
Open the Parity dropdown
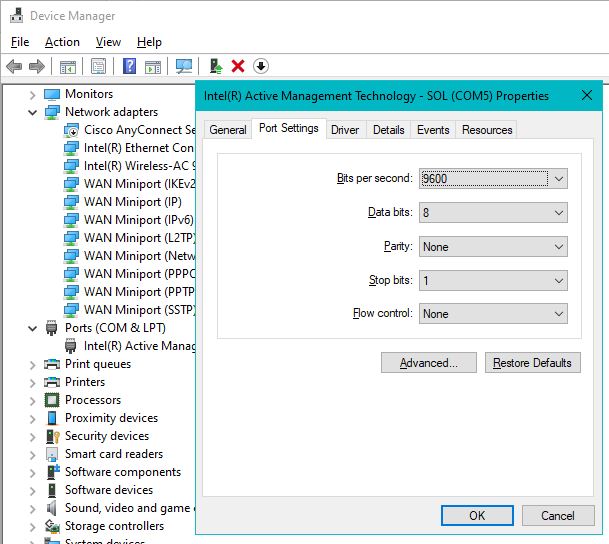coord(493,247)
